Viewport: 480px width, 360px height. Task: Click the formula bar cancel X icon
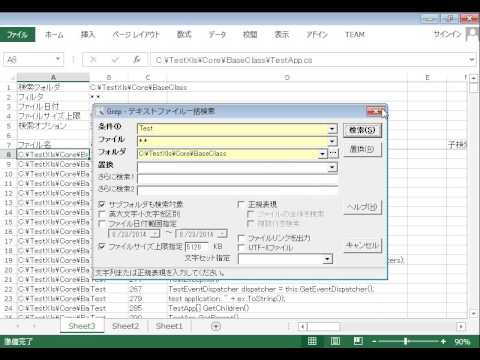[93, 60]
